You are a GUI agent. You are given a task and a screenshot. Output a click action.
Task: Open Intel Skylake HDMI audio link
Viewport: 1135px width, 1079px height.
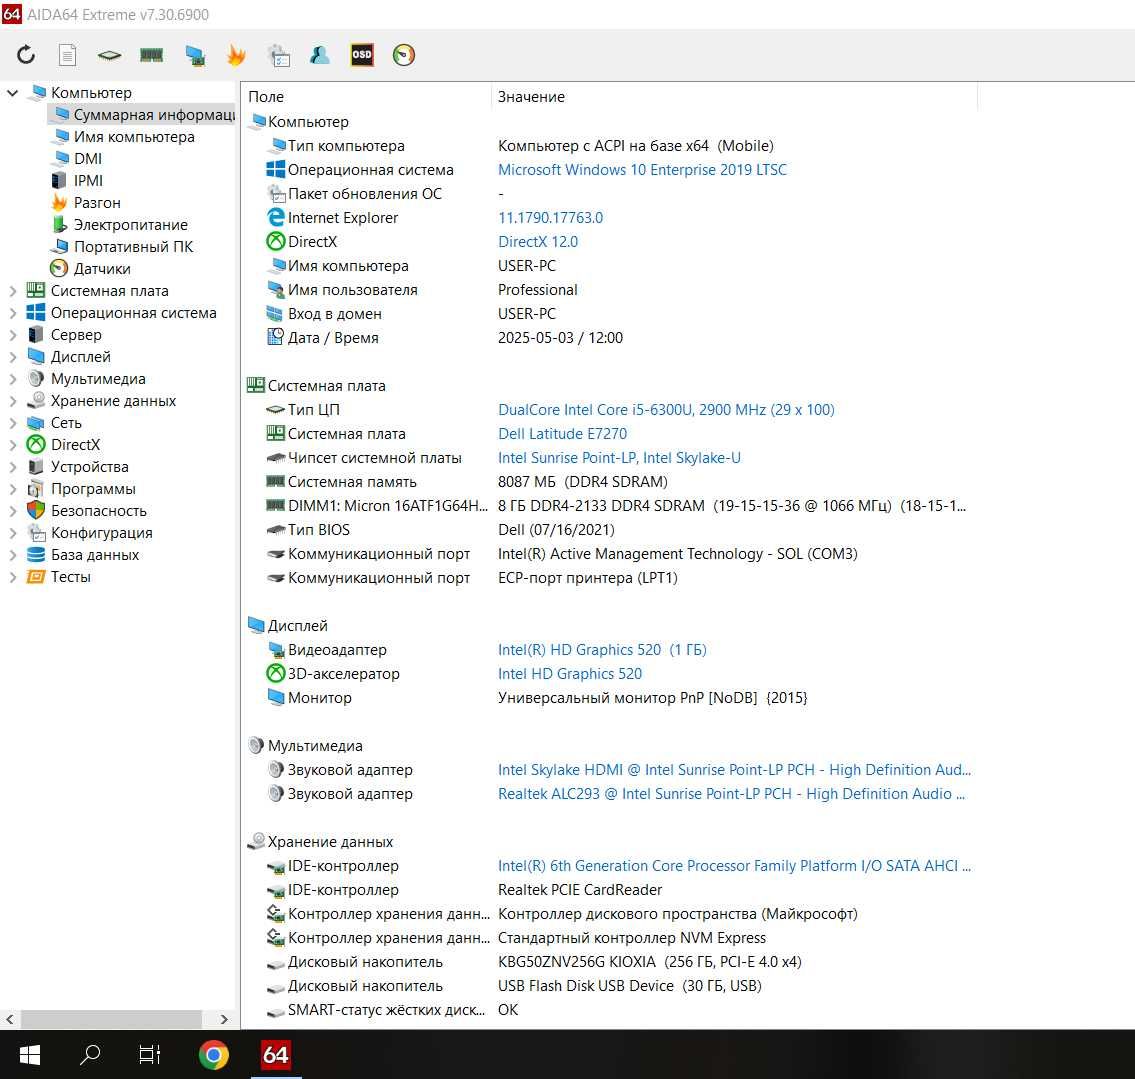734,769
